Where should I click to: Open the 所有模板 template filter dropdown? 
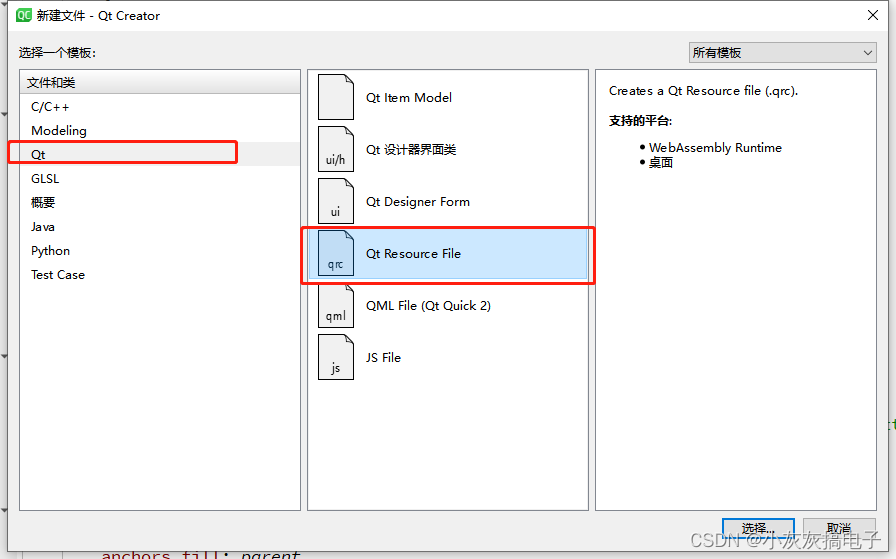782,53
